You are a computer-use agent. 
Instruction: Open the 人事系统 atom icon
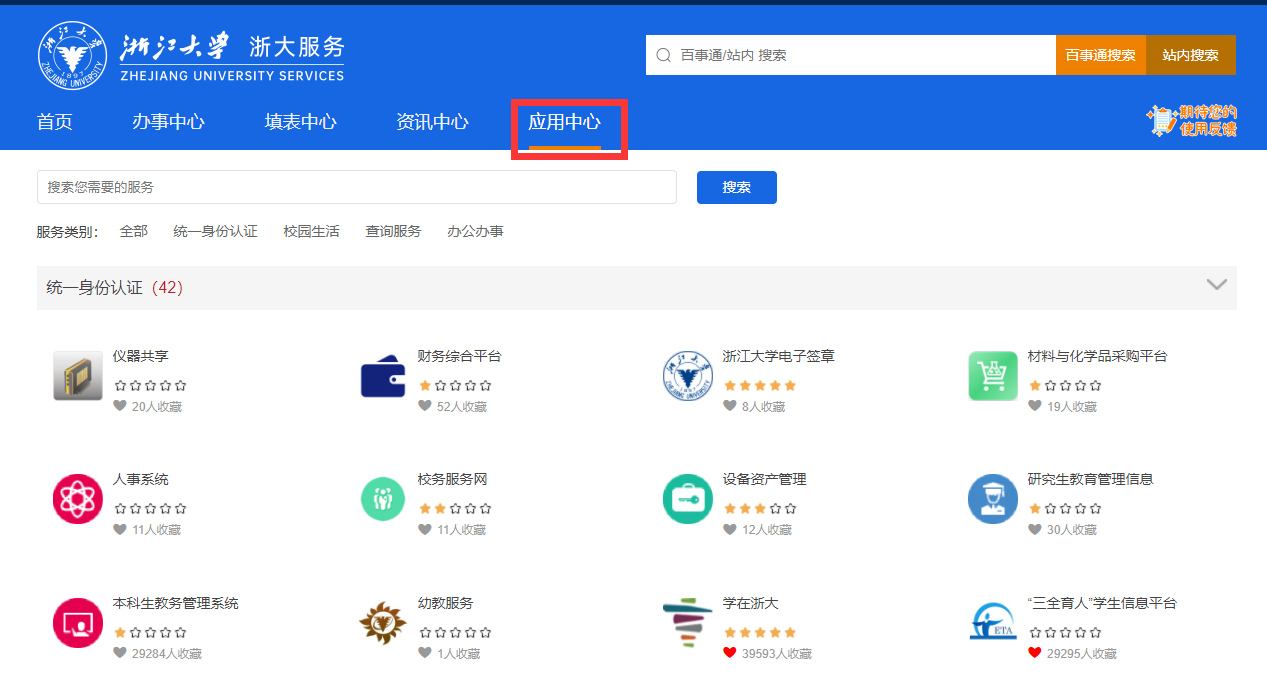pyautogui.click(x=78, y=499)
